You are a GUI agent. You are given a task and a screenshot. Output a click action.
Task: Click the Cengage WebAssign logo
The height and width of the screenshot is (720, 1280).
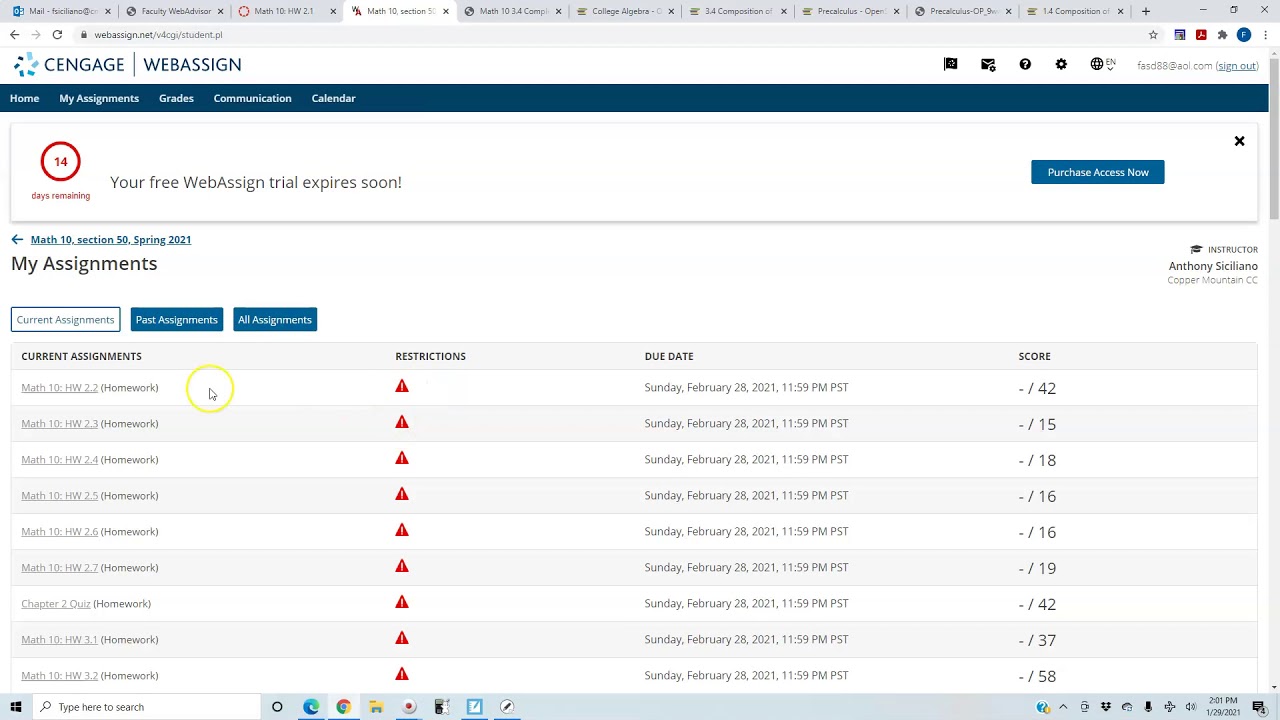click(127, 65)
